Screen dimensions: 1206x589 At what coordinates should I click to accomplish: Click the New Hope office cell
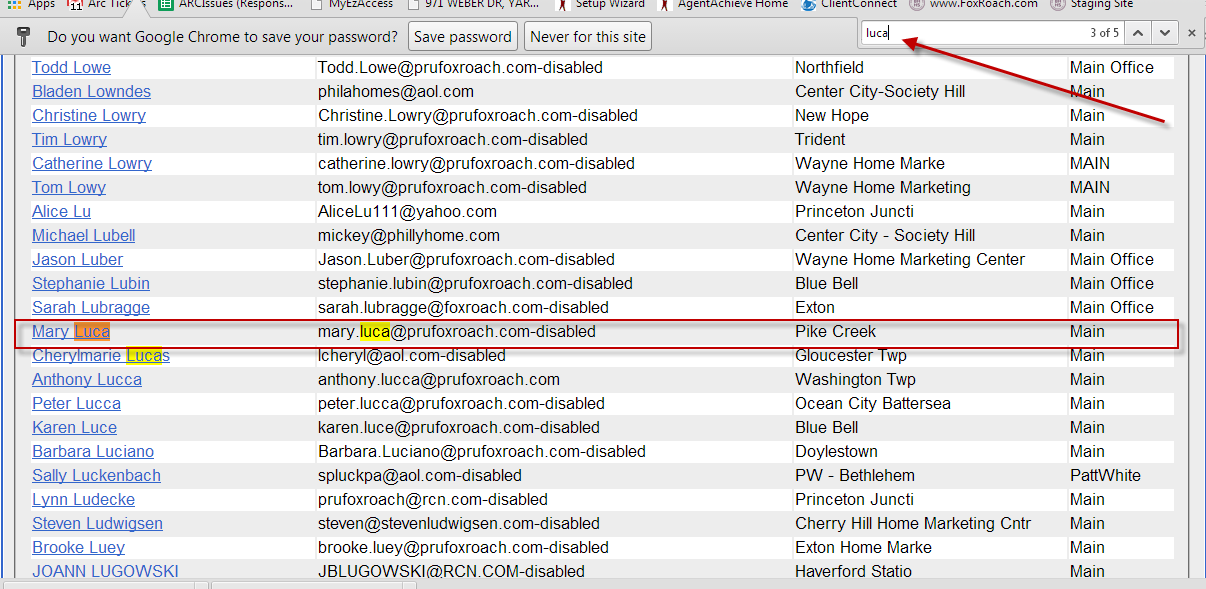[x=832, y=115]
